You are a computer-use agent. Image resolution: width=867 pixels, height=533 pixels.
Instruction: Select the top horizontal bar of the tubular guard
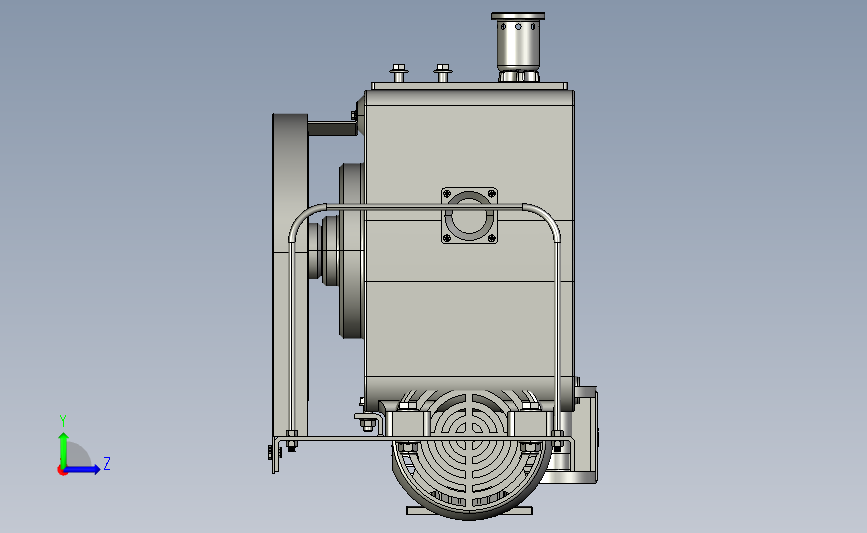(424, 207)
